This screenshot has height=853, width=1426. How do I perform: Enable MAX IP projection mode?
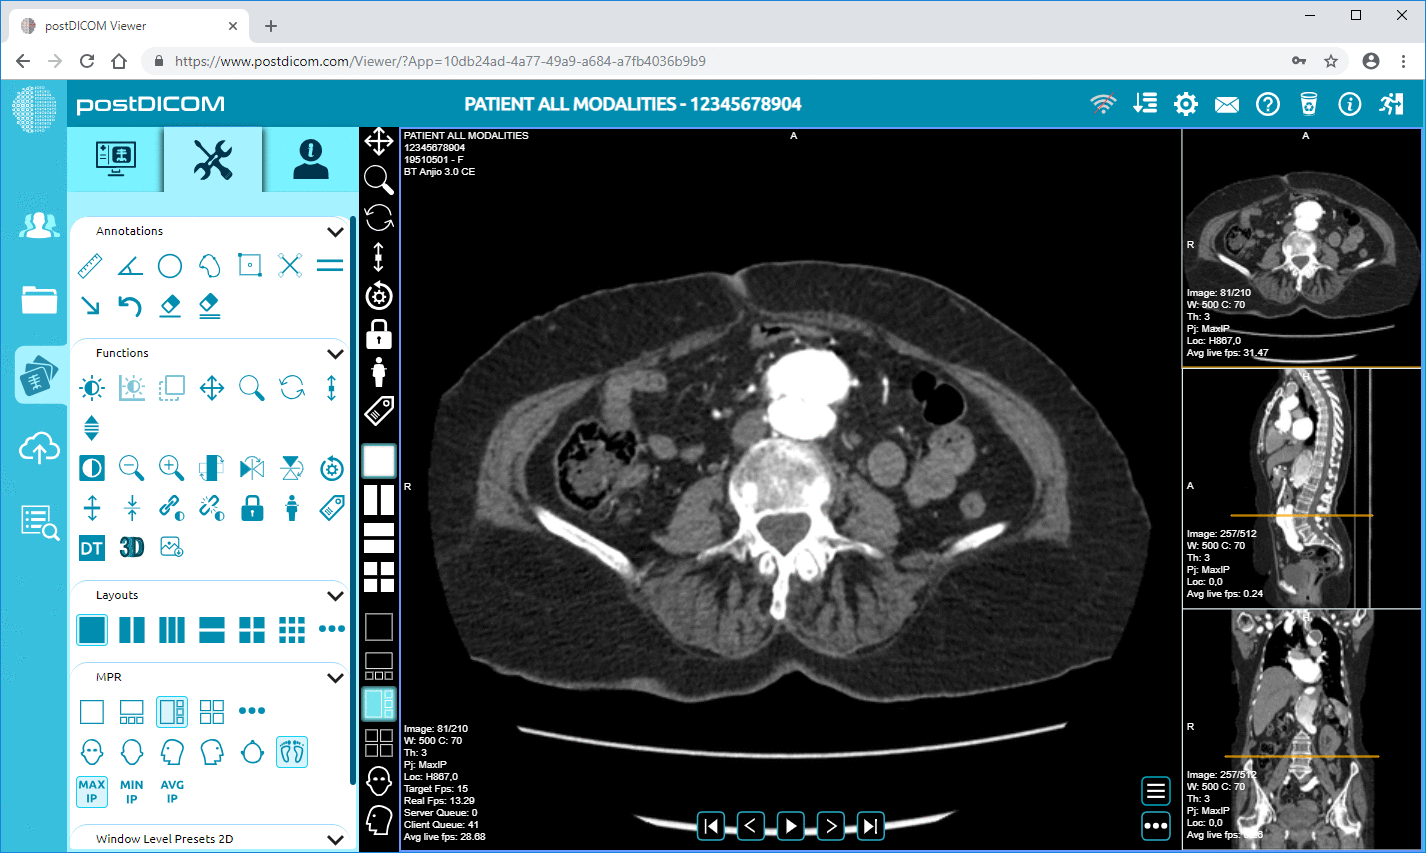click(x=91, y=790)
